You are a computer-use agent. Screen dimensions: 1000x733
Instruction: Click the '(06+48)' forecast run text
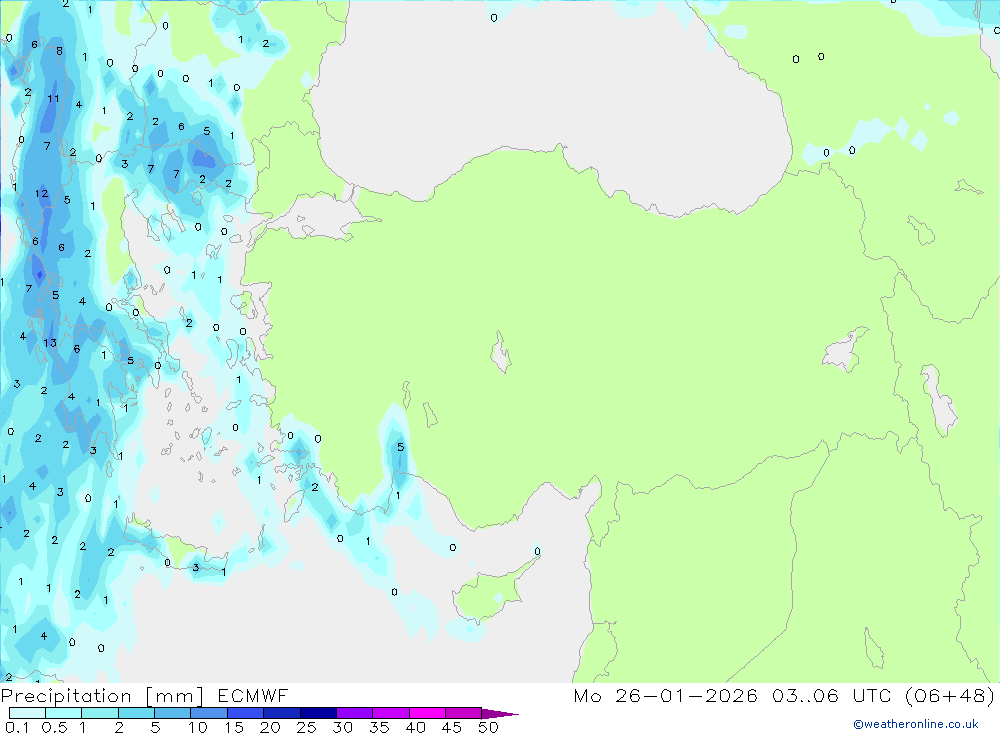pos(950,695)
